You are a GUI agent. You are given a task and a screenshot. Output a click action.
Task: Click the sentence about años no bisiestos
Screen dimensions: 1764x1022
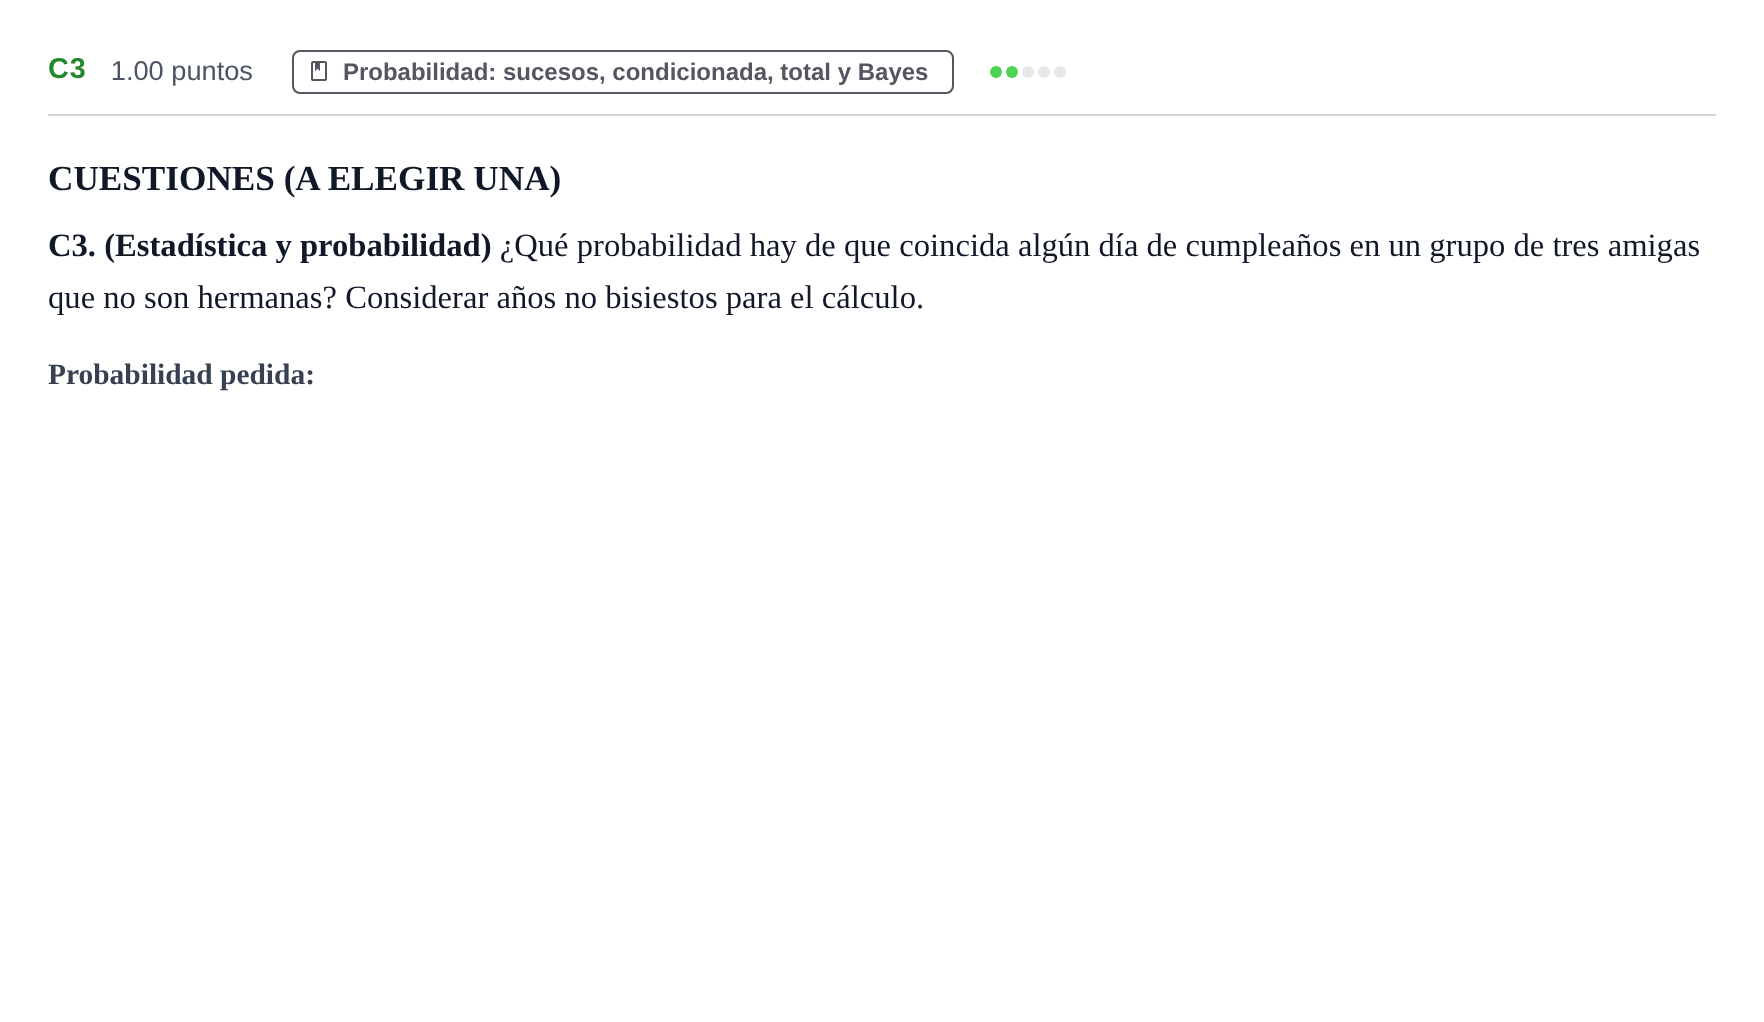[634, 298]
